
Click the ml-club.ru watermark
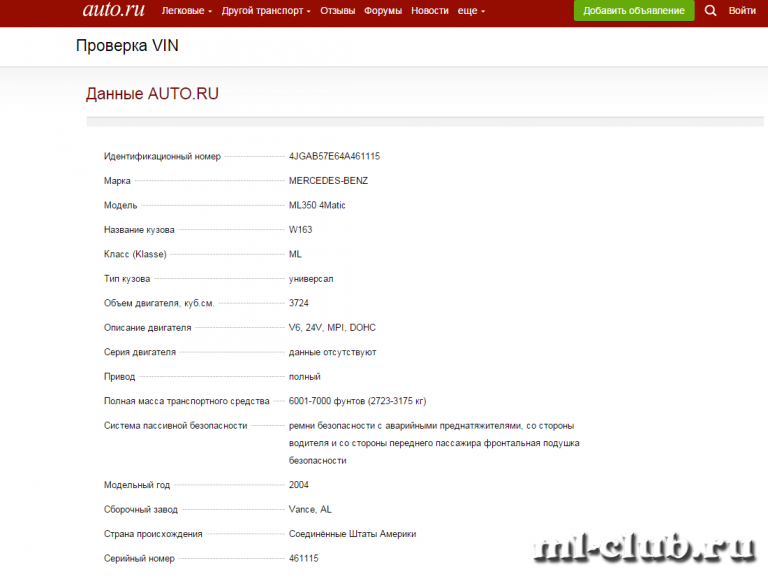645,548
